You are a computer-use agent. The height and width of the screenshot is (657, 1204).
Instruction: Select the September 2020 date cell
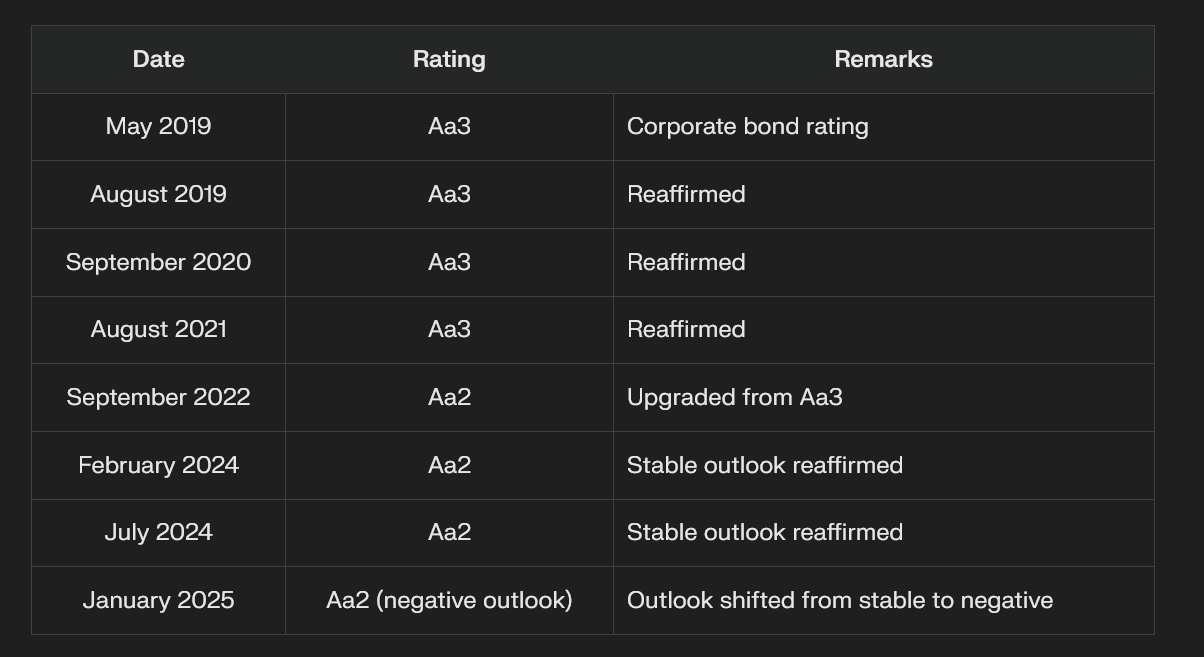[158, 262]
